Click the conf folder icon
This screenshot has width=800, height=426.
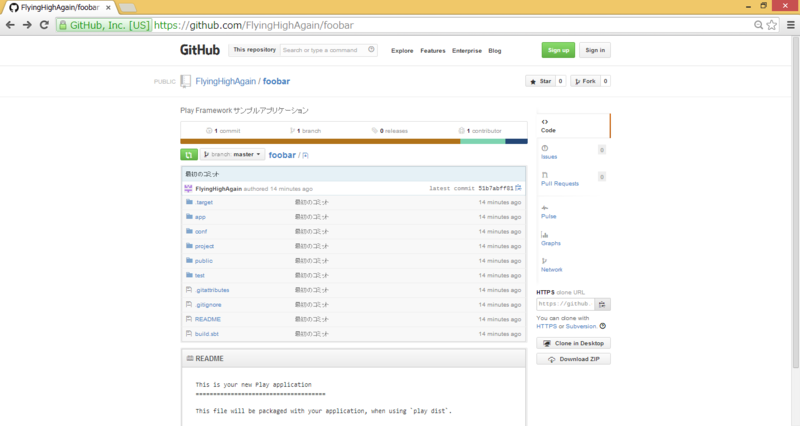[x=189, y=231]
